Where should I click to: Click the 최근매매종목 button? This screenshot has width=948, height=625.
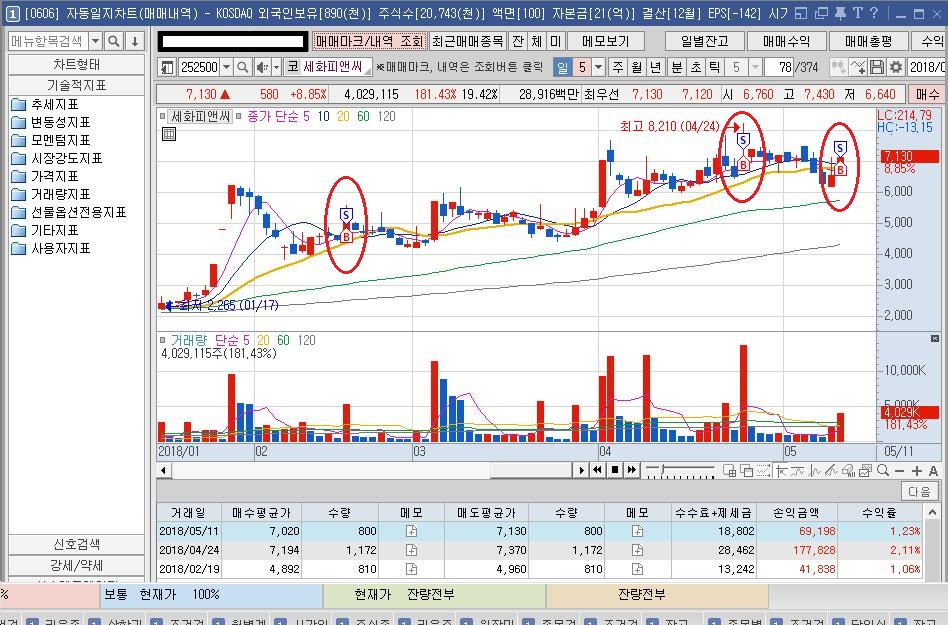point(468,41)
